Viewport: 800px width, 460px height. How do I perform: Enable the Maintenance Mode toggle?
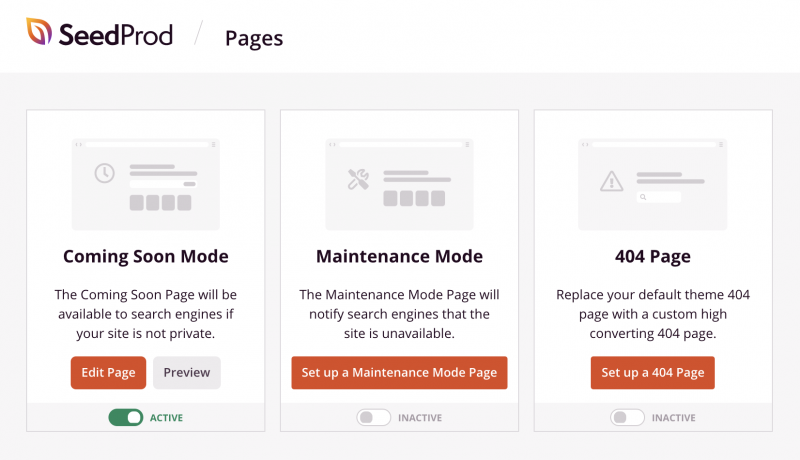[374, 417]
